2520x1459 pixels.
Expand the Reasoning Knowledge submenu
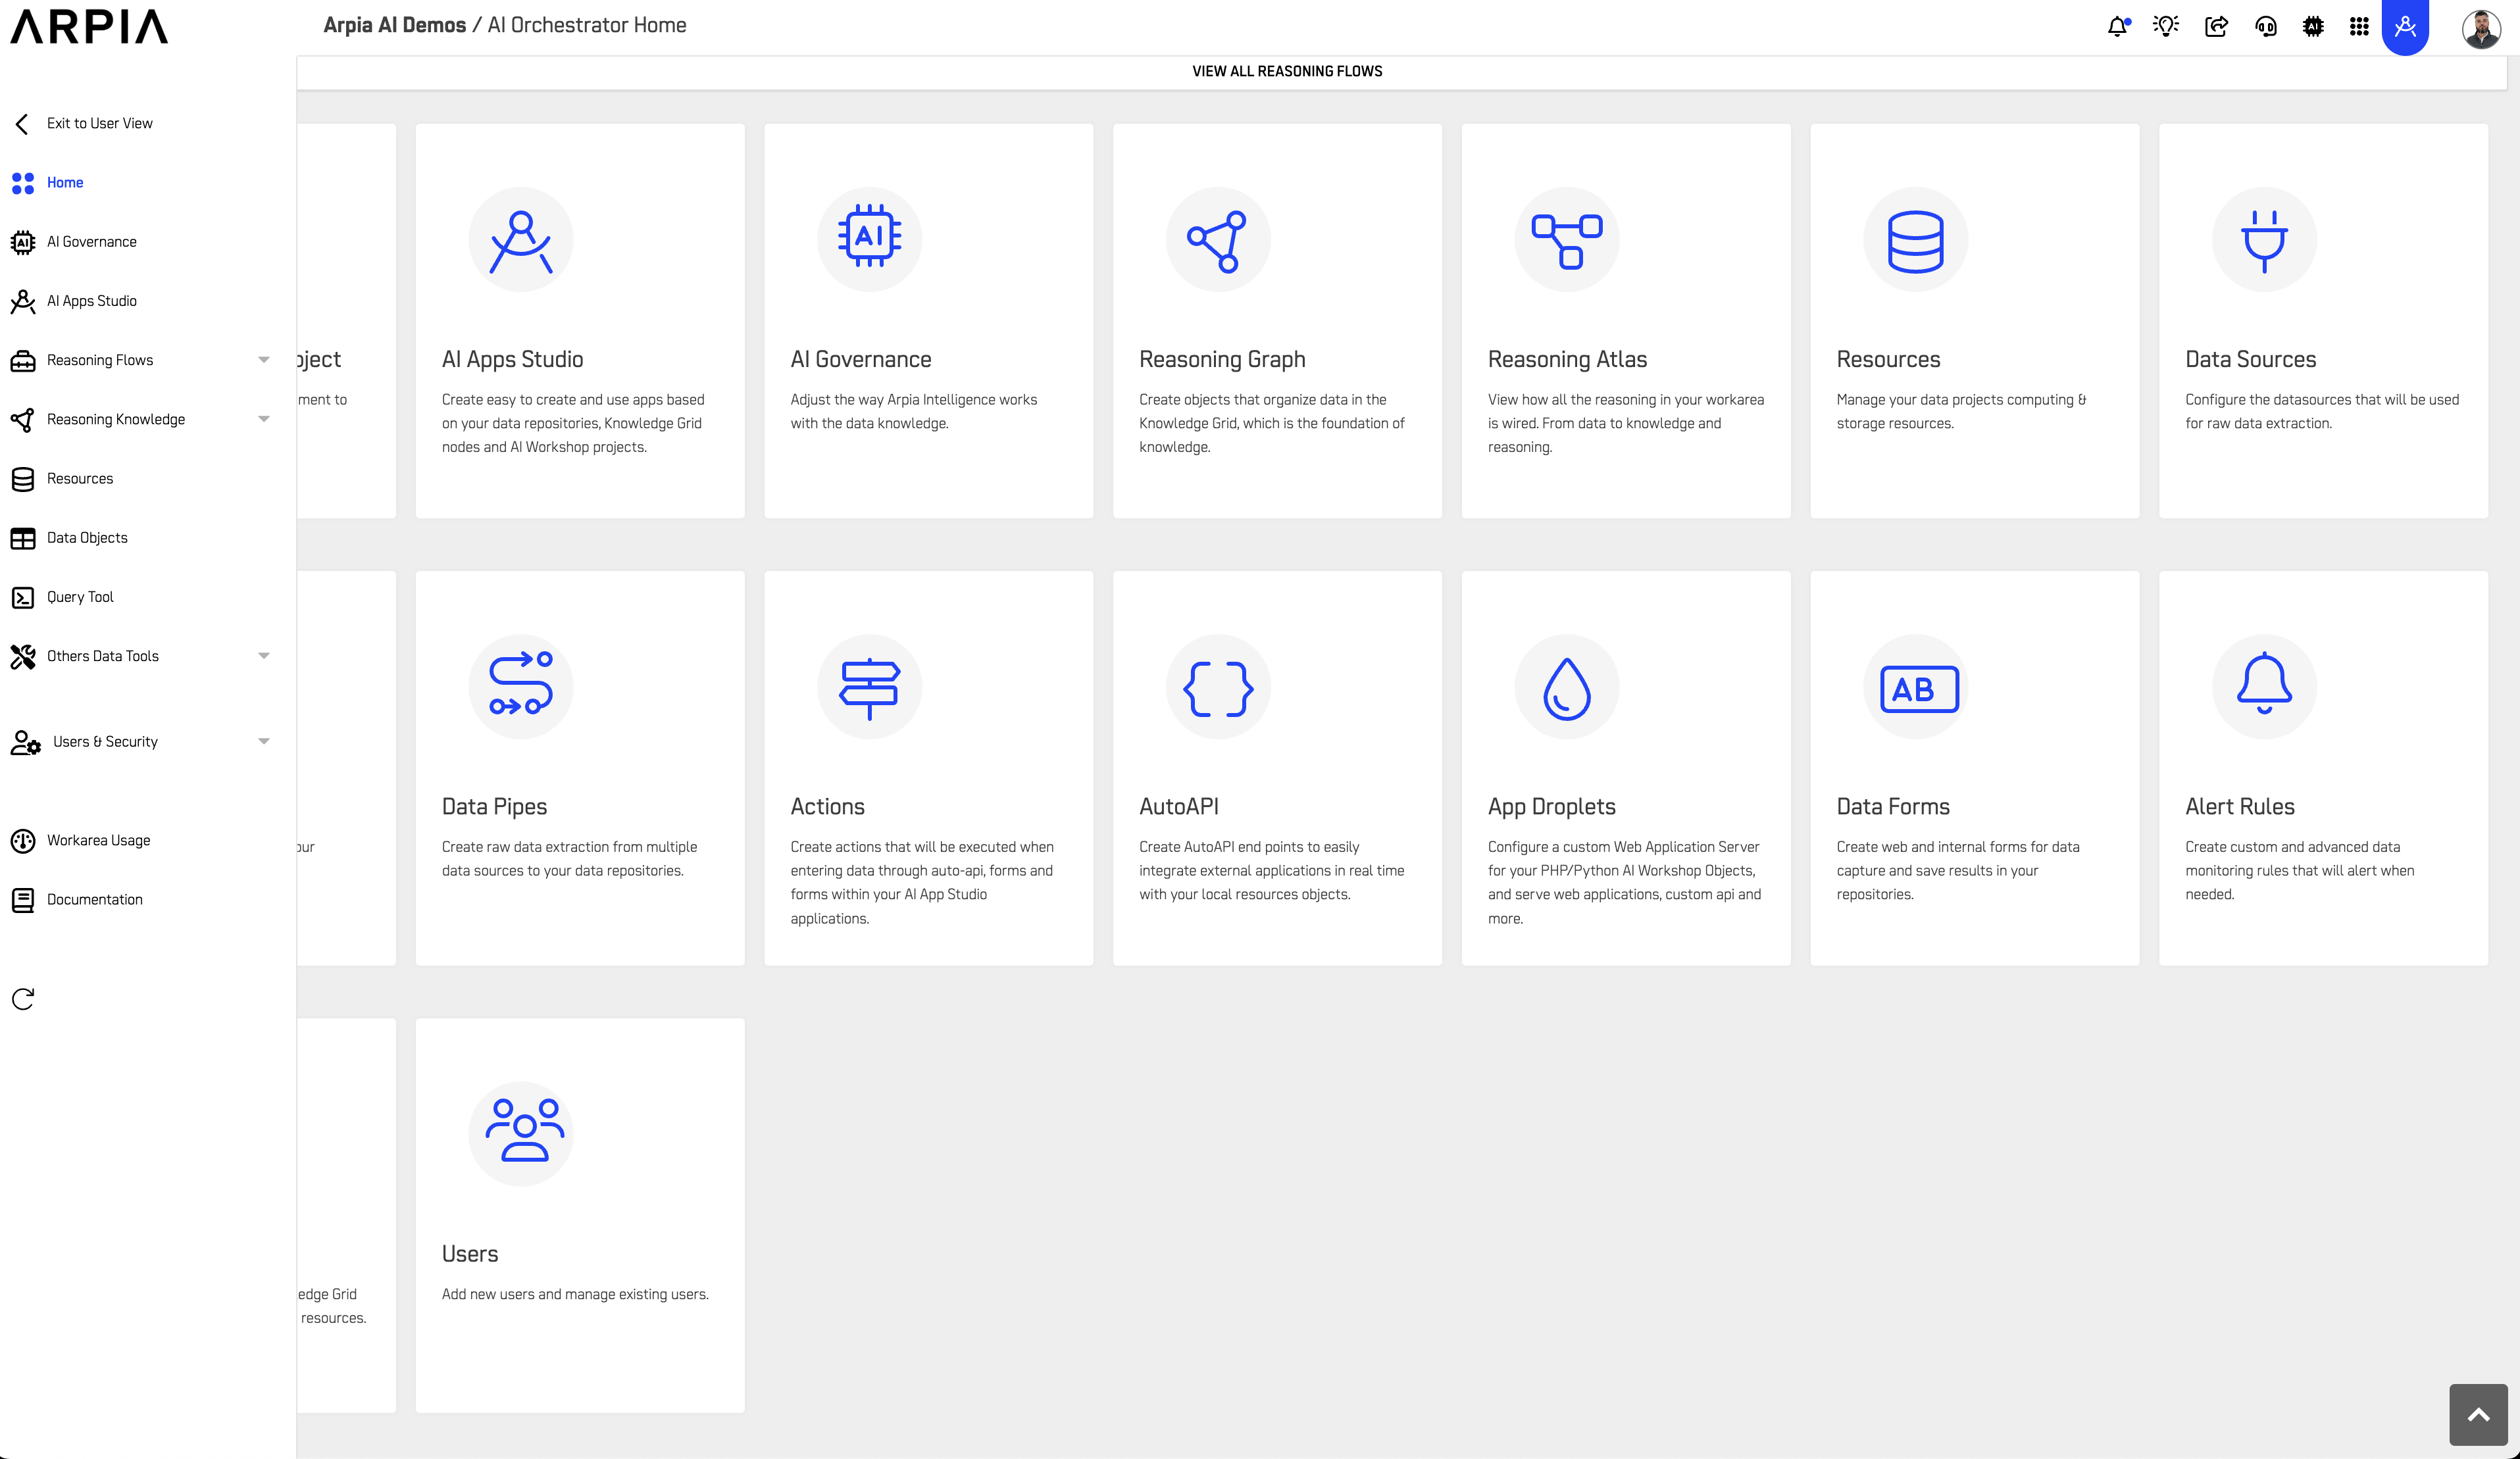click(264, 419)
